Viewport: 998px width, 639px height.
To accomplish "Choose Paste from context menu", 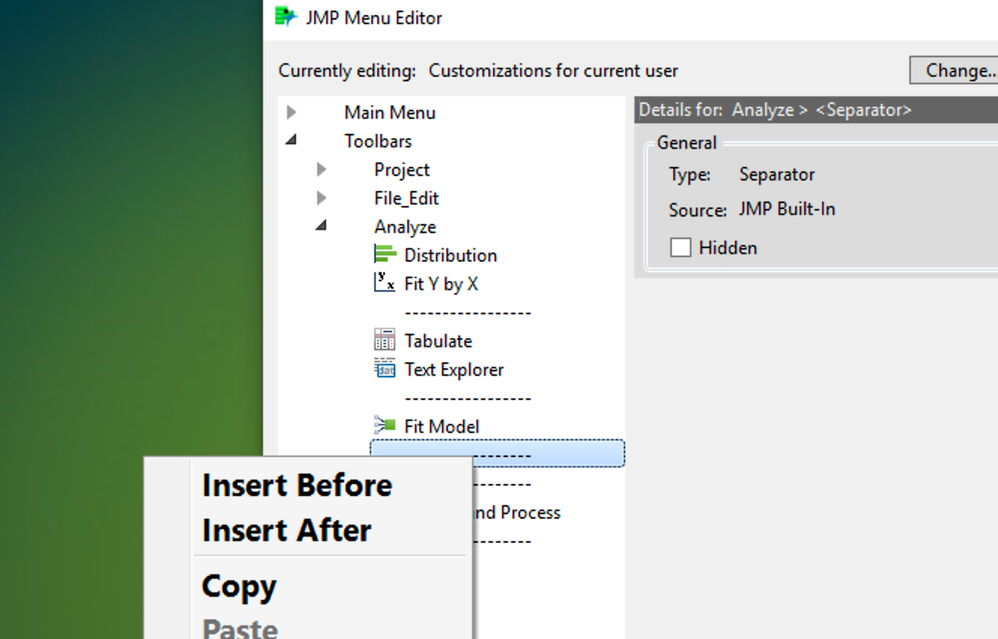I will (240, 629).
